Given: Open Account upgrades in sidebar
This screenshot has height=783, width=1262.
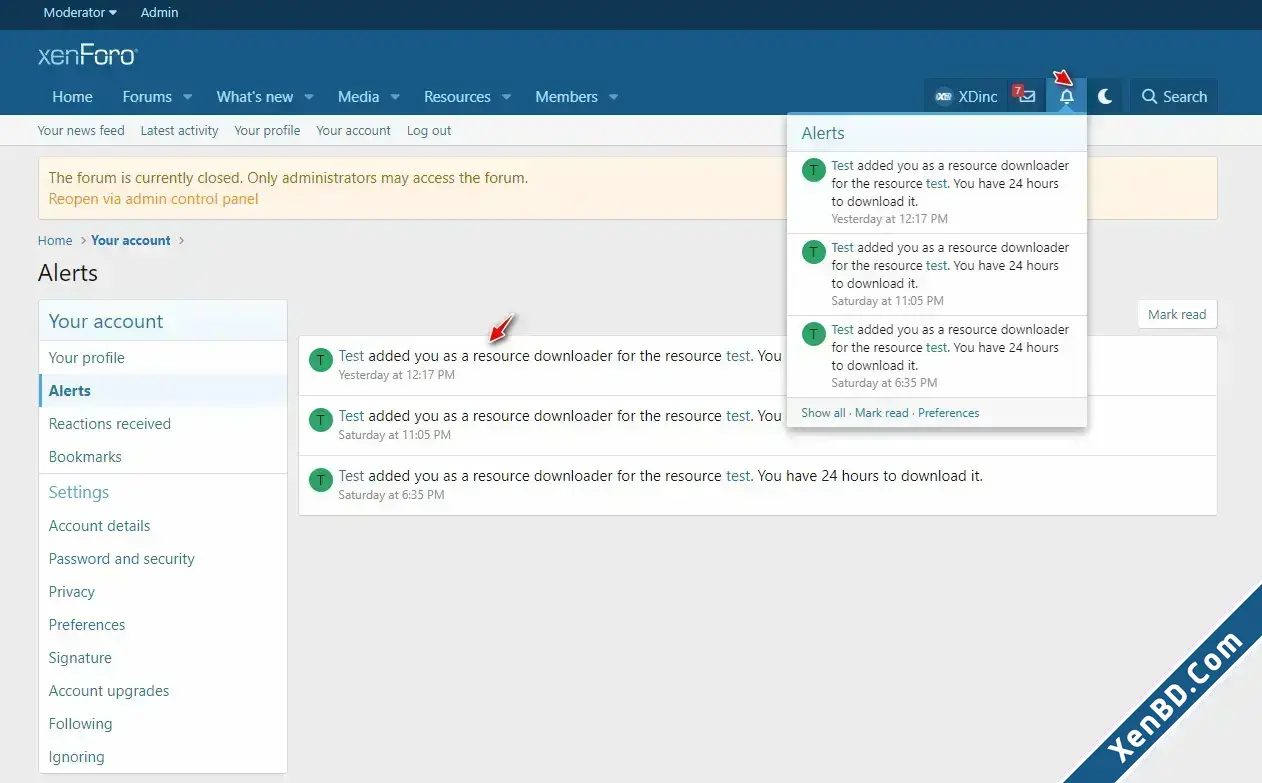Looking at the screenshot, I should coord(162,691).
